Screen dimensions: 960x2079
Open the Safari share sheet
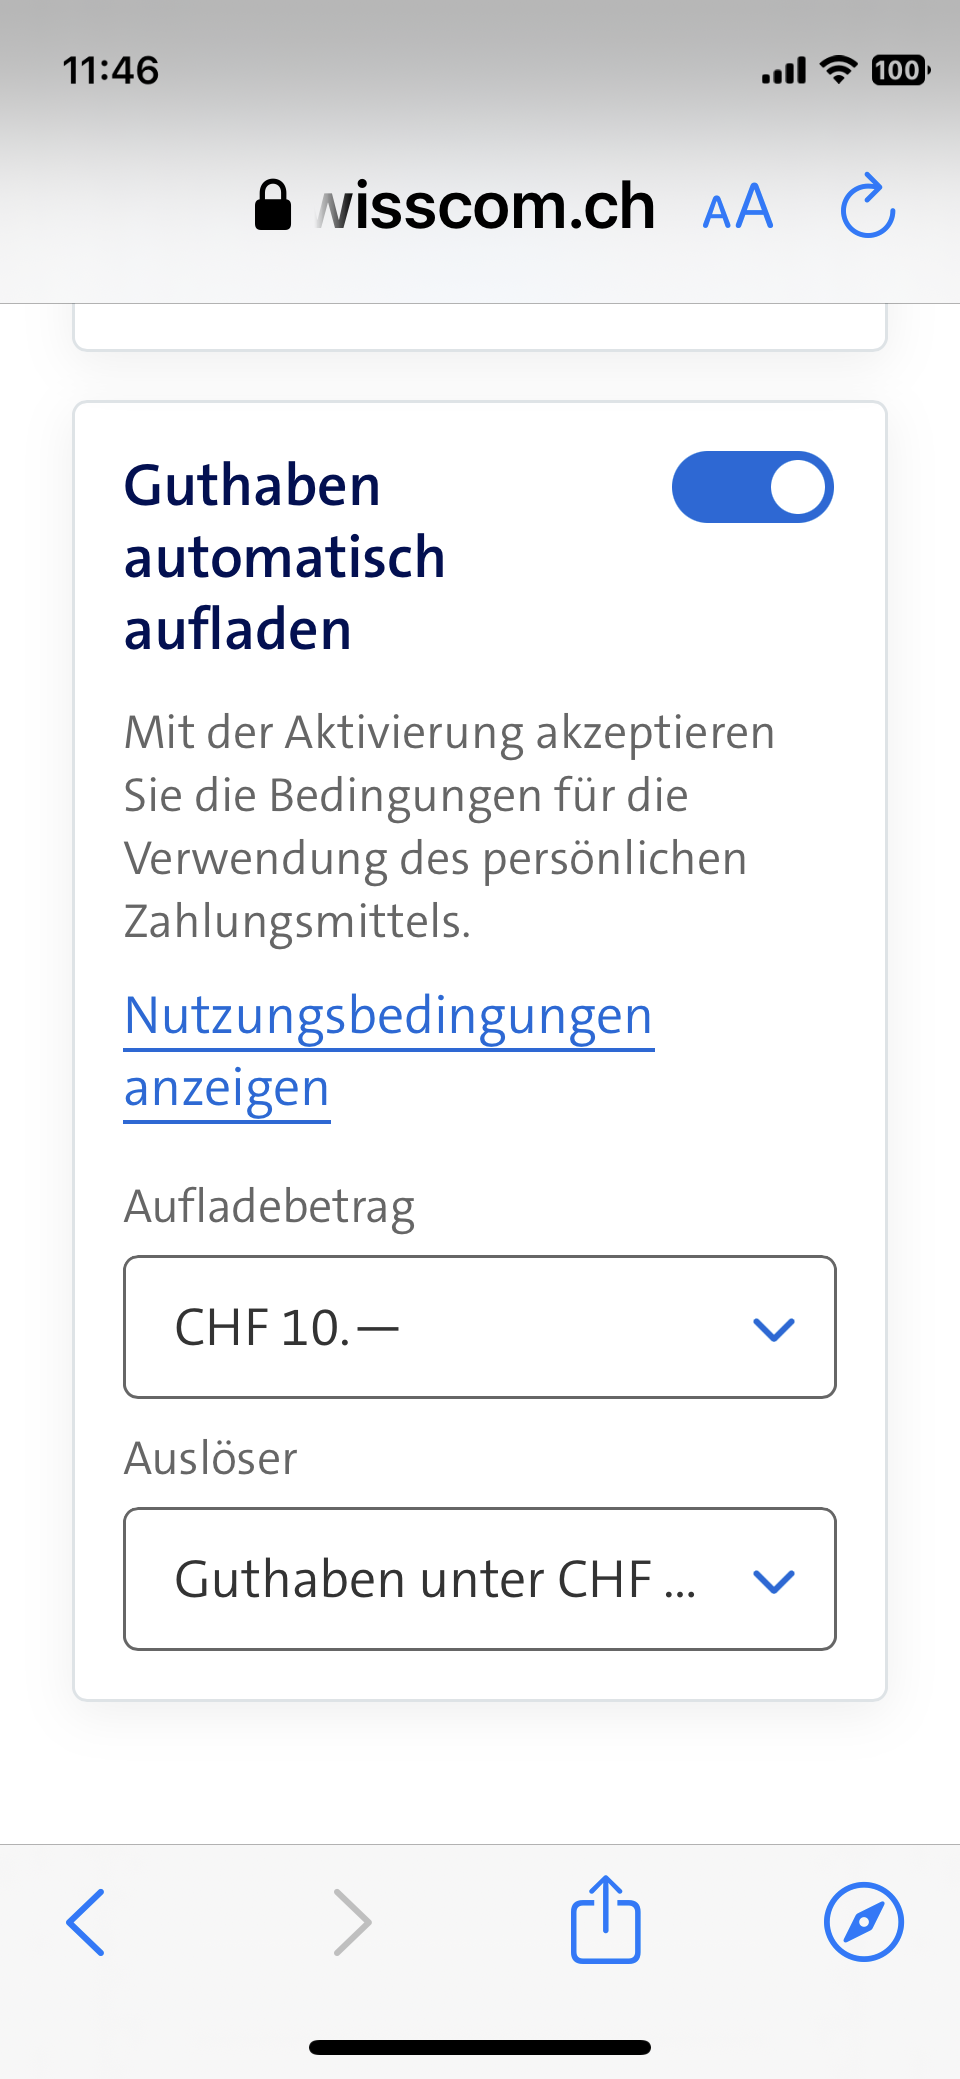click(605, 1919)
